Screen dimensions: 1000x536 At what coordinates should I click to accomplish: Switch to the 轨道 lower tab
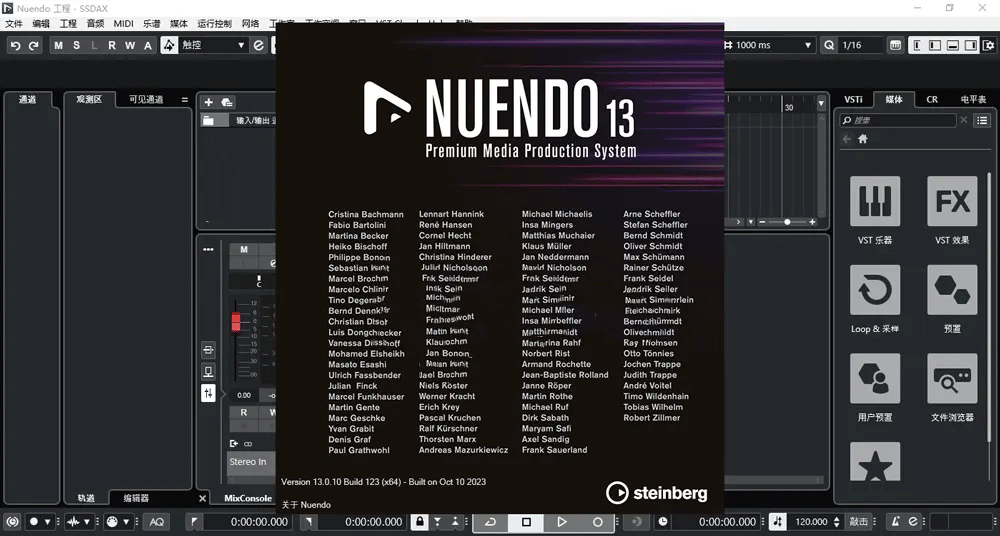[x=86, y=498]
